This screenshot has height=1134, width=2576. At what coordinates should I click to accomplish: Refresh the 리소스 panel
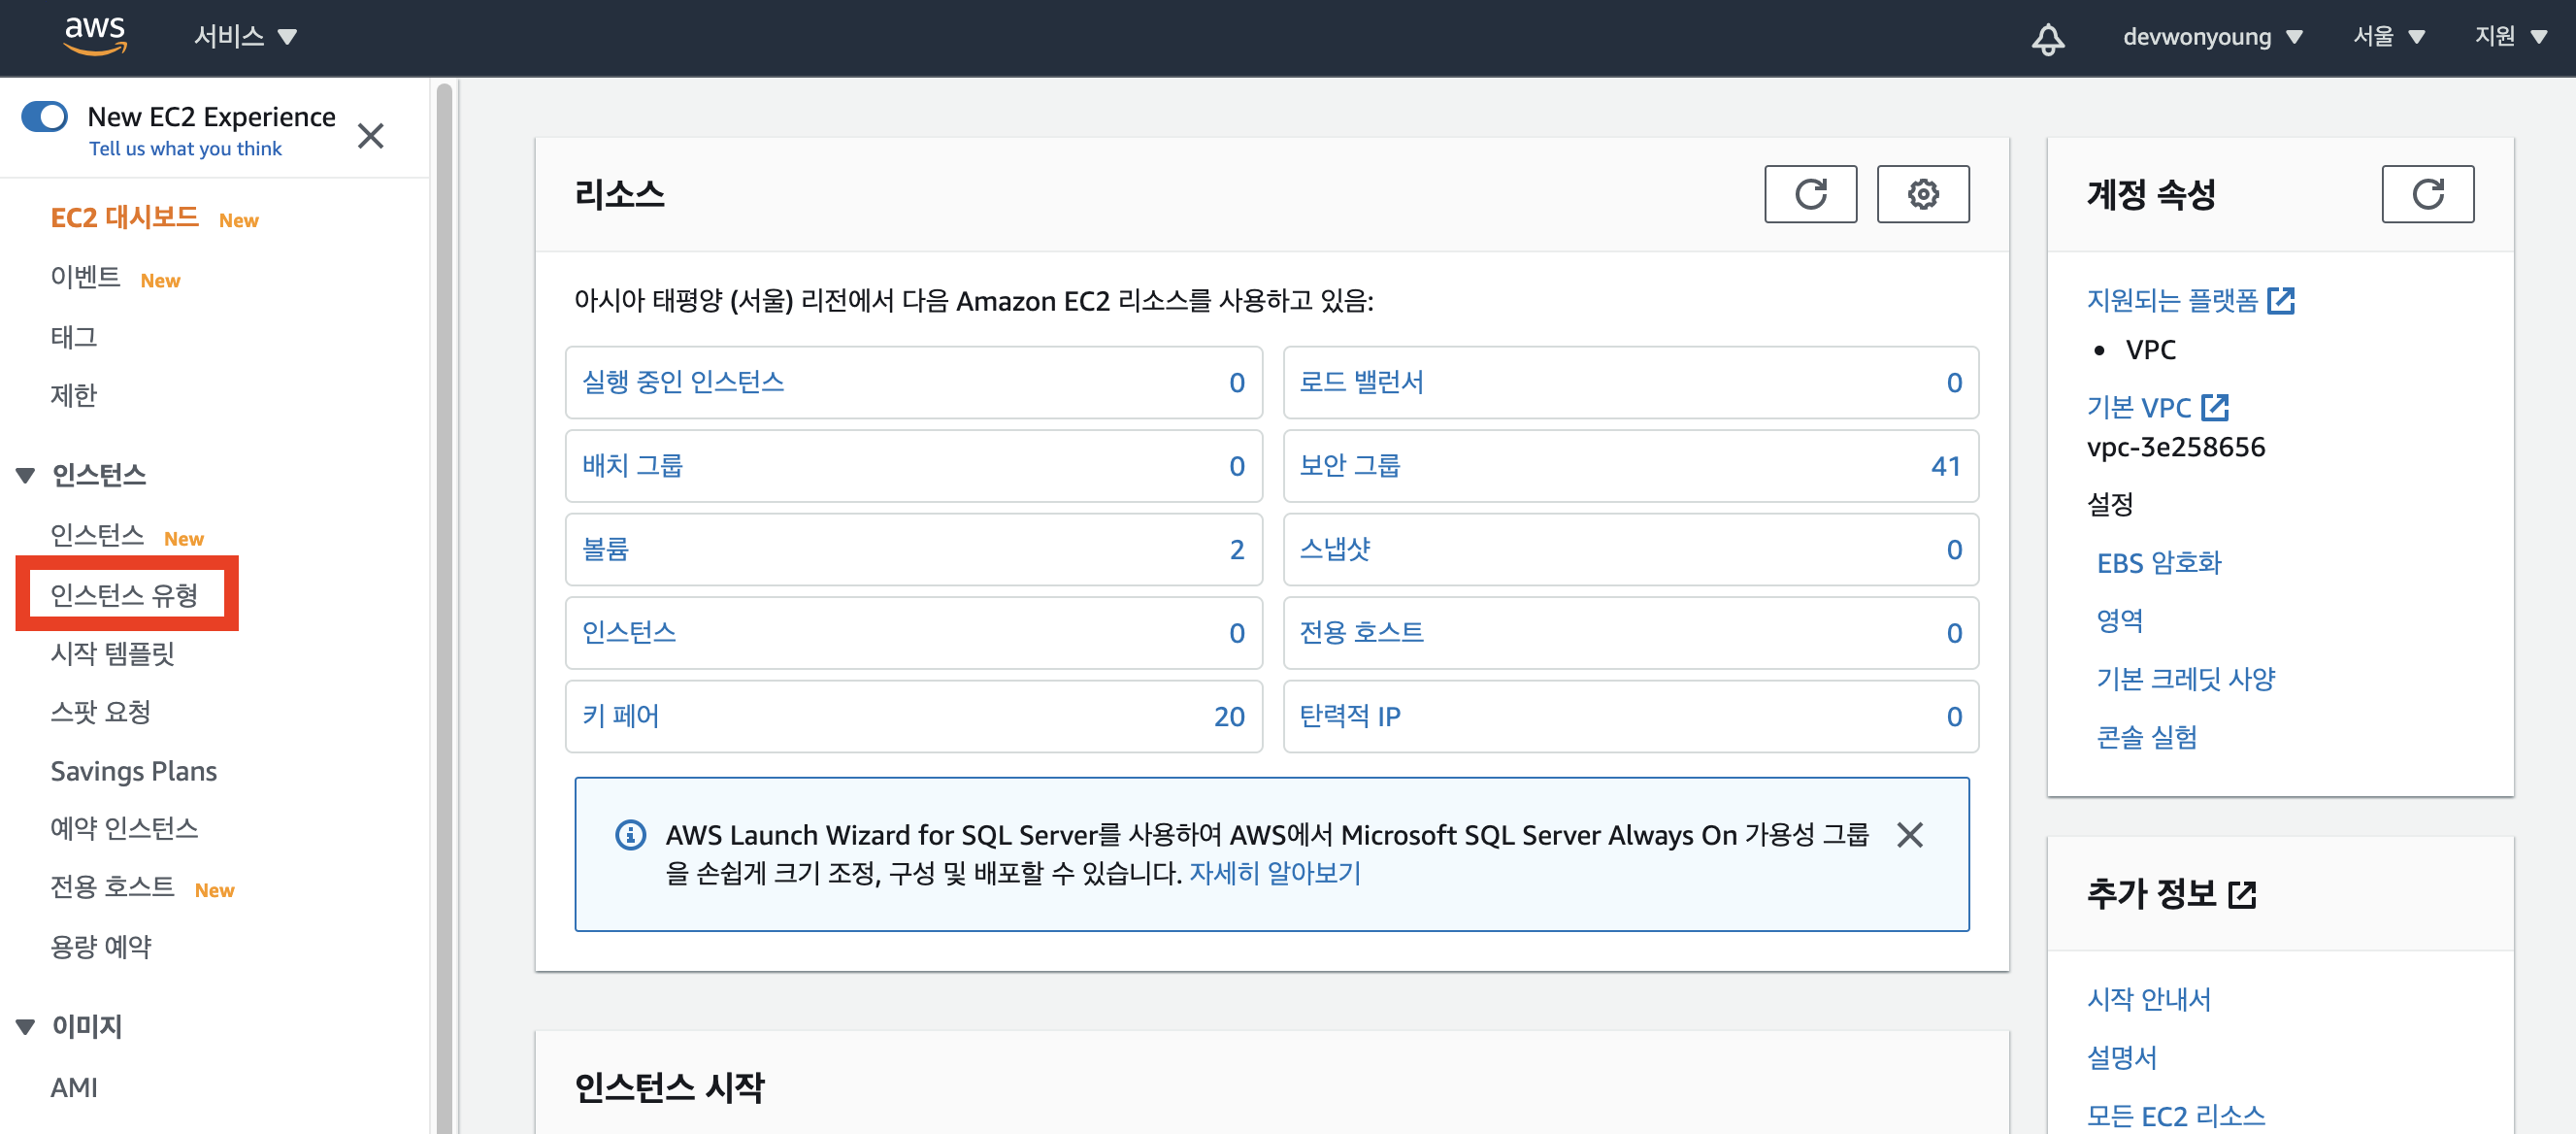1809,194
